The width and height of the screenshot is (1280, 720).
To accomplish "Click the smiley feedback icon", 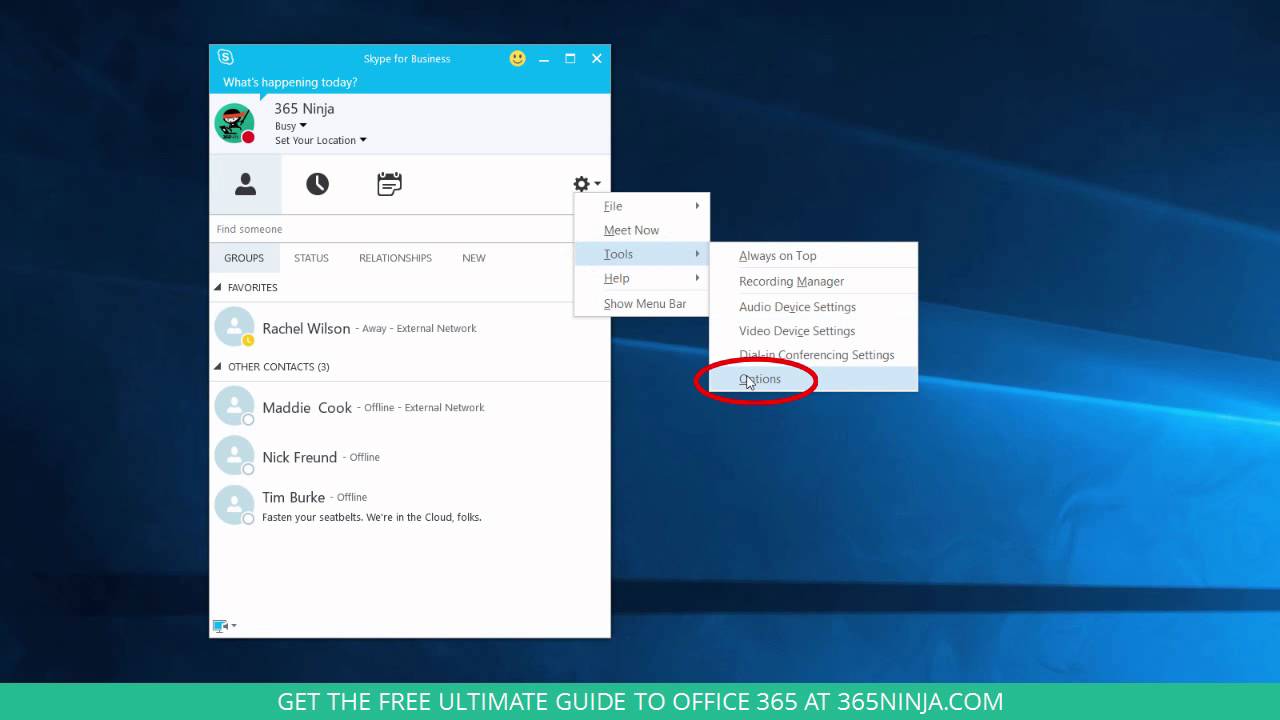I will click(517, 58).
